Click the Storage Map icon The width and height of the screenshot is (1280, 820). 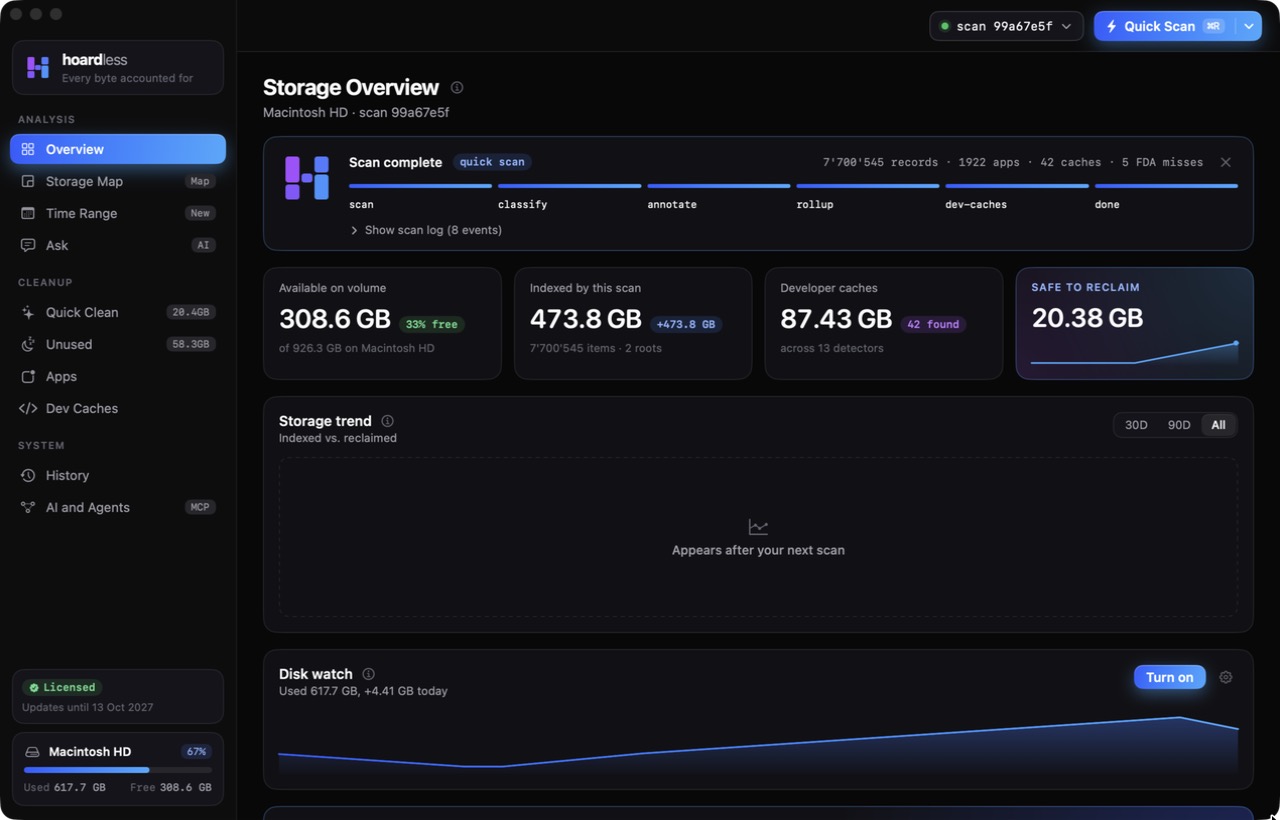[28, 181]
